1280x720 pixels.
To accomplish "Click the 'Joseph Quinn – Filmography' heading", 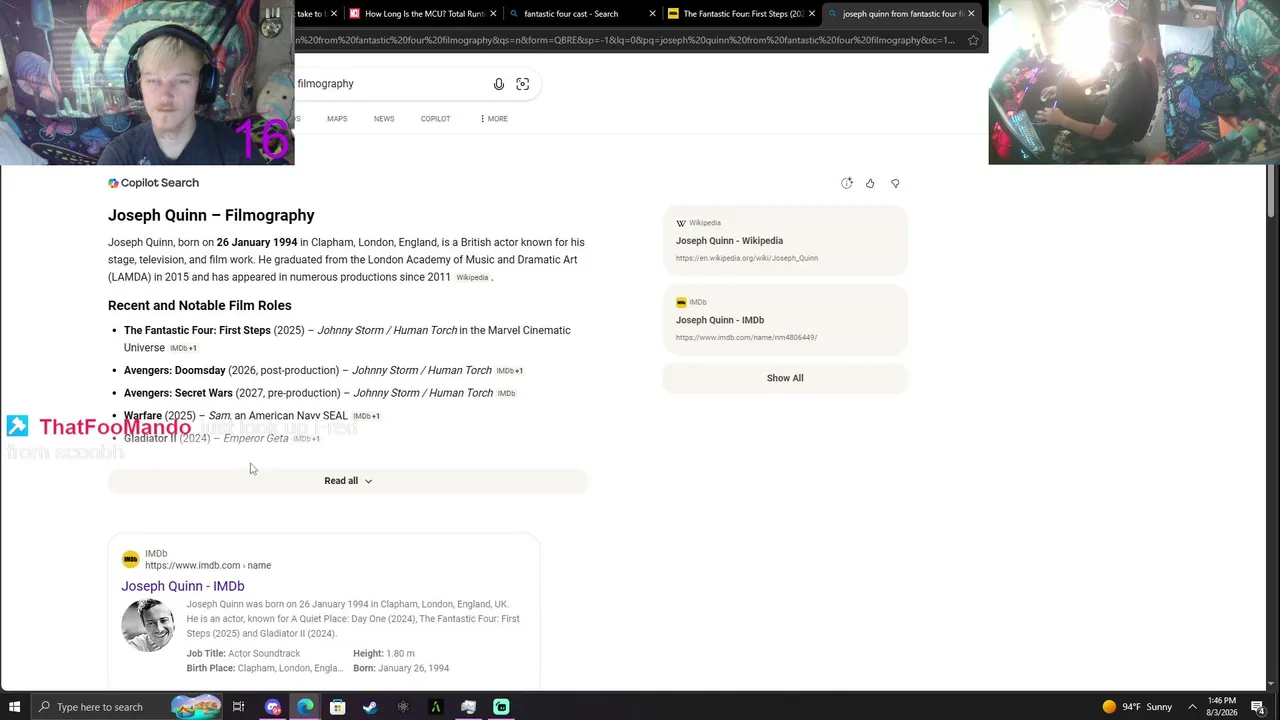I will pyautogui.click(x=211, y=215).
